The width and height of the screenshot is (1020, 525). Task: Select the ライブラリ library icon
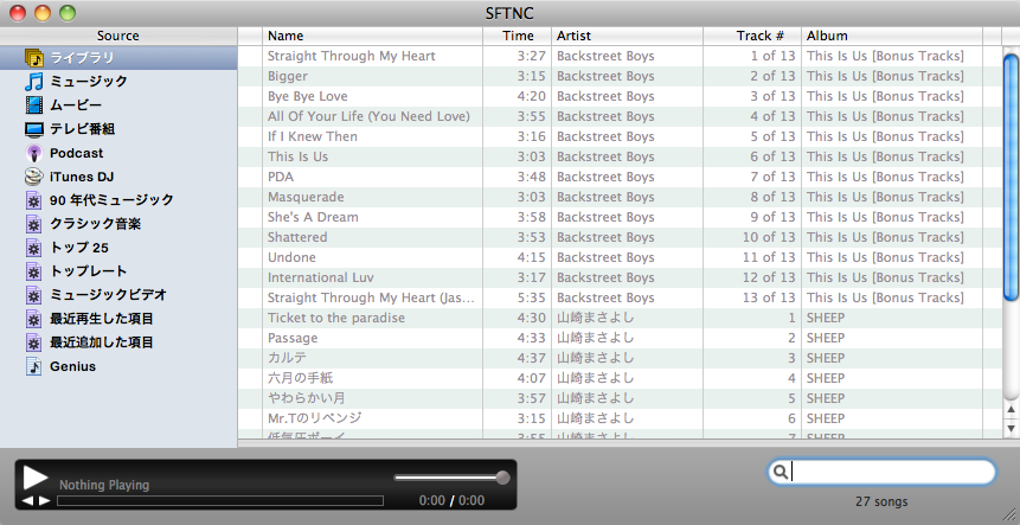pyautogui.click(x=34, y=58)
